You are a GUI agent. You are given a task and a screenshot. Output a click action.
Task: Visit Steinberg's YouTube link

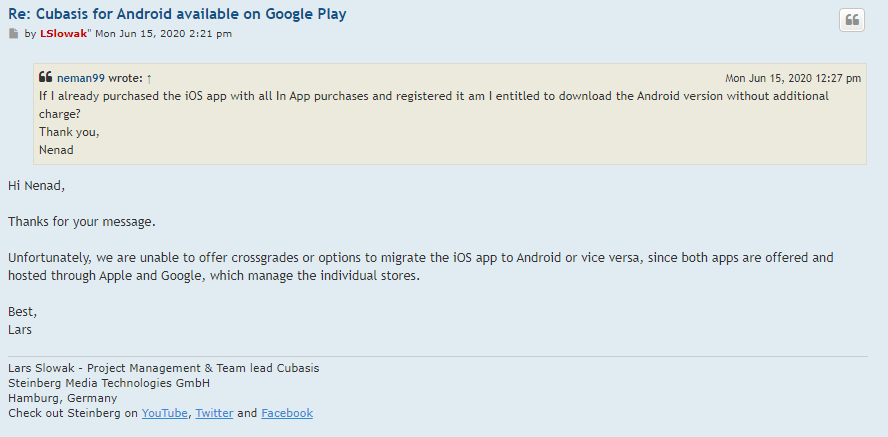coord(164,413)
